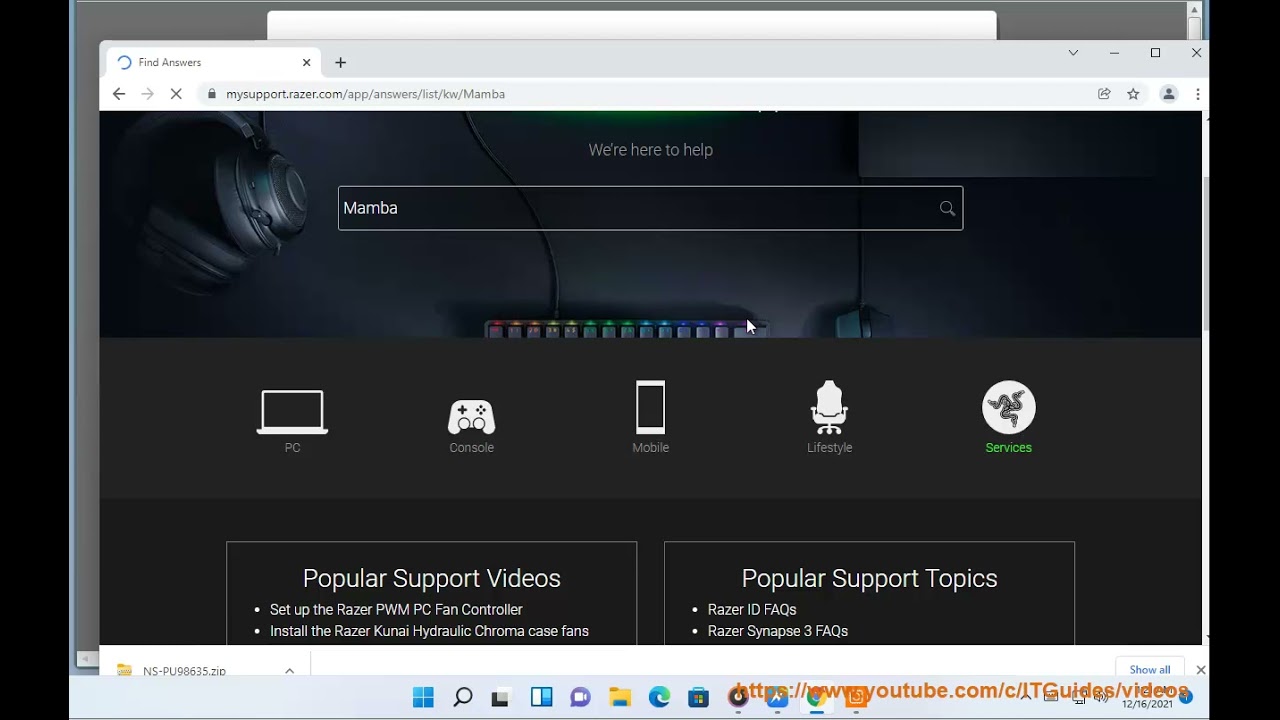This screenshot has height=720, width=1280.
Task: Click the address bar URL
Action: tap(365, 94)
